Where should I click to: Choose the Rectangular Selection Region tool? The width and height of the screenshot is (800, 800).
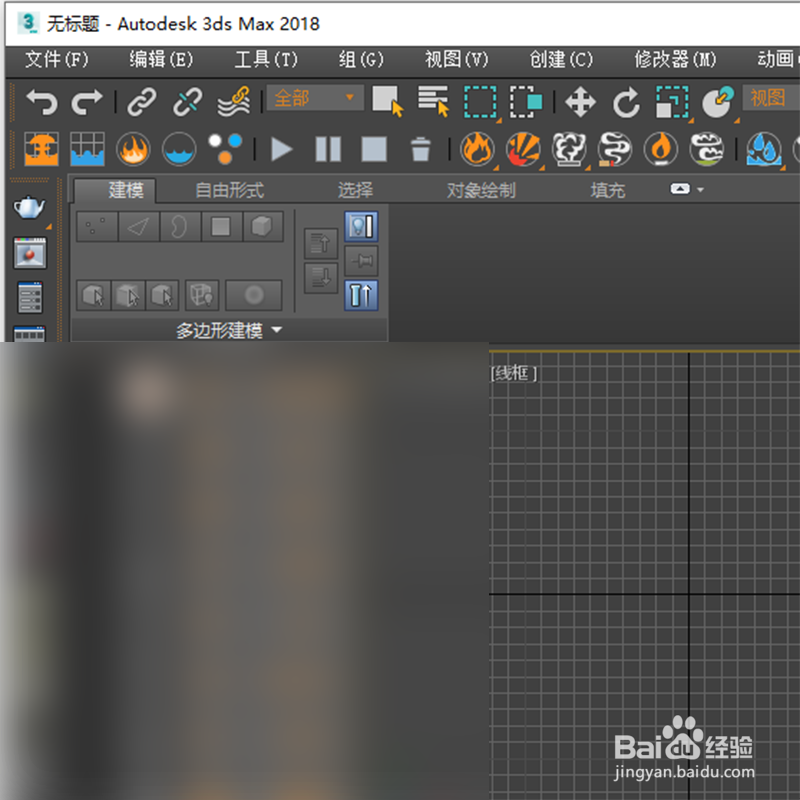(480, 102)
